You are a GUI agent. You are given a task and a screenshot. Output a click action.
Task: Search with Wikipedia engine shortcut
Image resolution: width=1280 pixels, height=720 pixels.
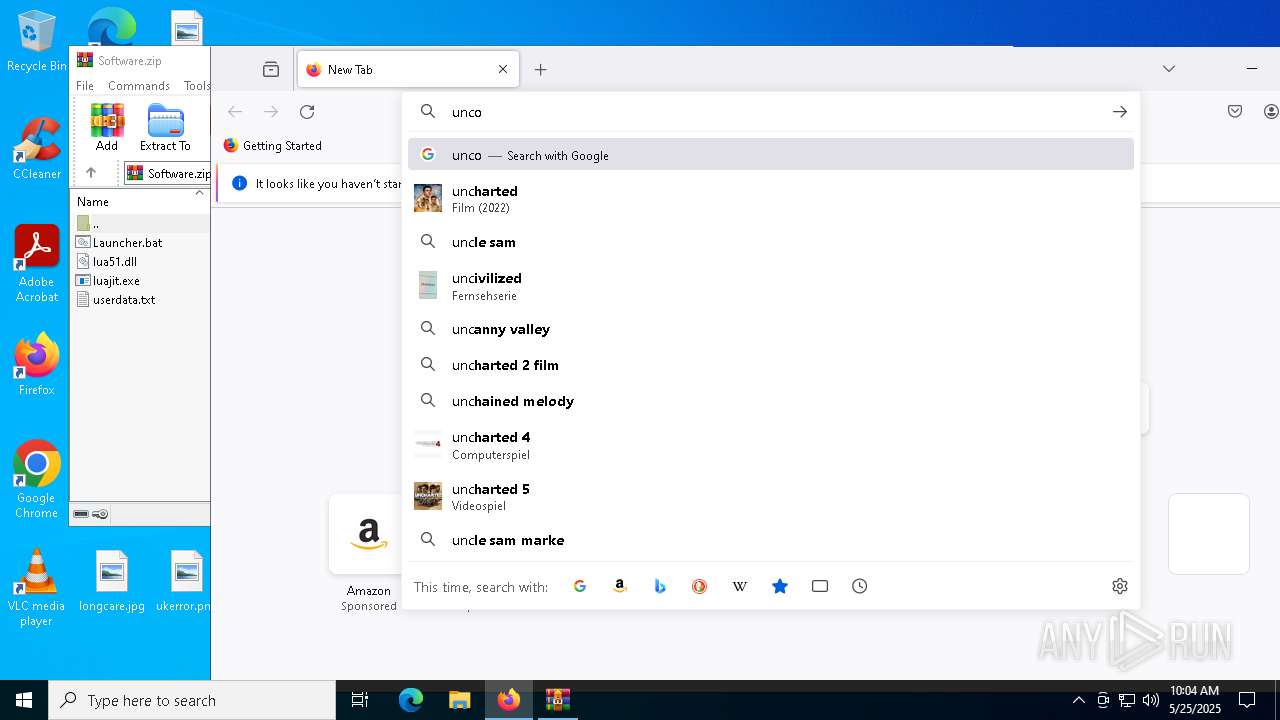(x=740, y=587)
